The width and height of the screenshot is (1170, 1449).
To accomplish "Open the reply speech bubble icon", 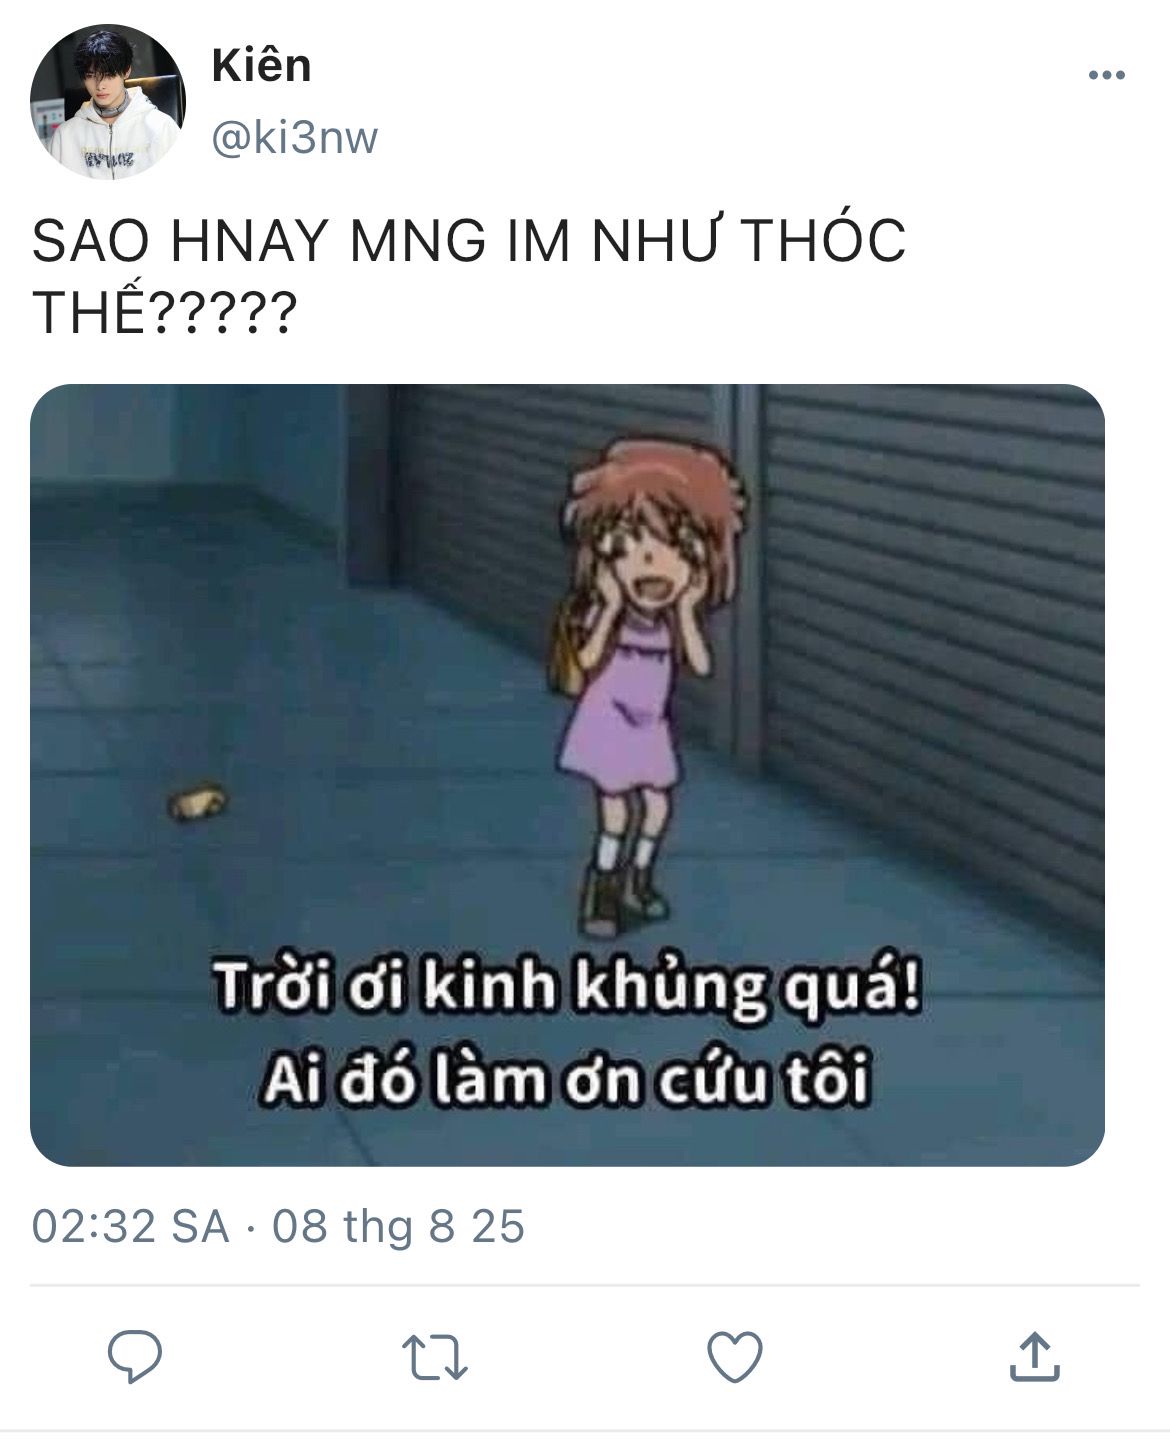I will (x=135, y=1357).
